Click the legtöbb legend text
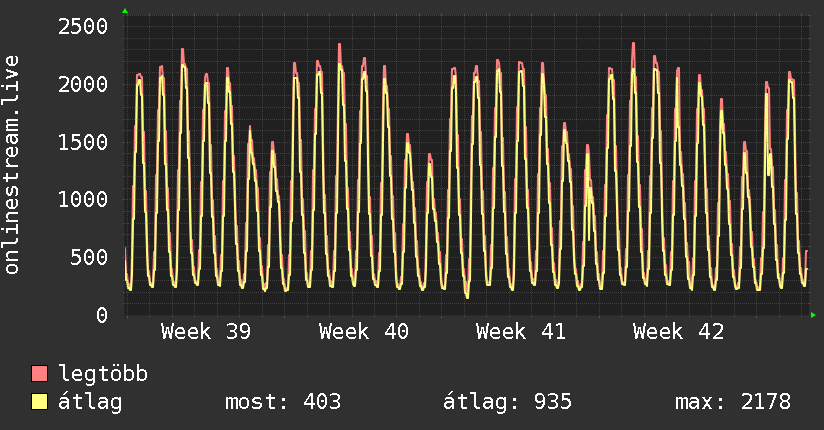This screenshot has width=824, height=430. tap(104, 374)
